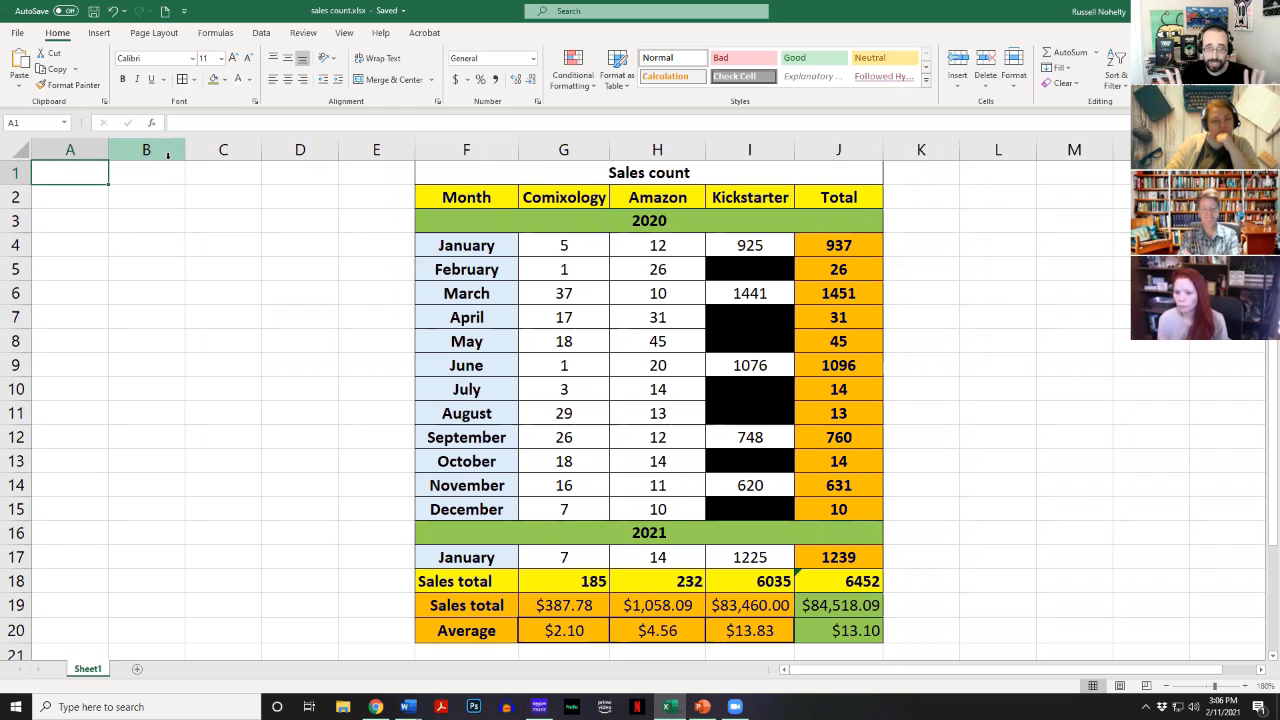Switch to Page Break Preview view
Screen dimensions: 1280x720
click(1146, 686)
